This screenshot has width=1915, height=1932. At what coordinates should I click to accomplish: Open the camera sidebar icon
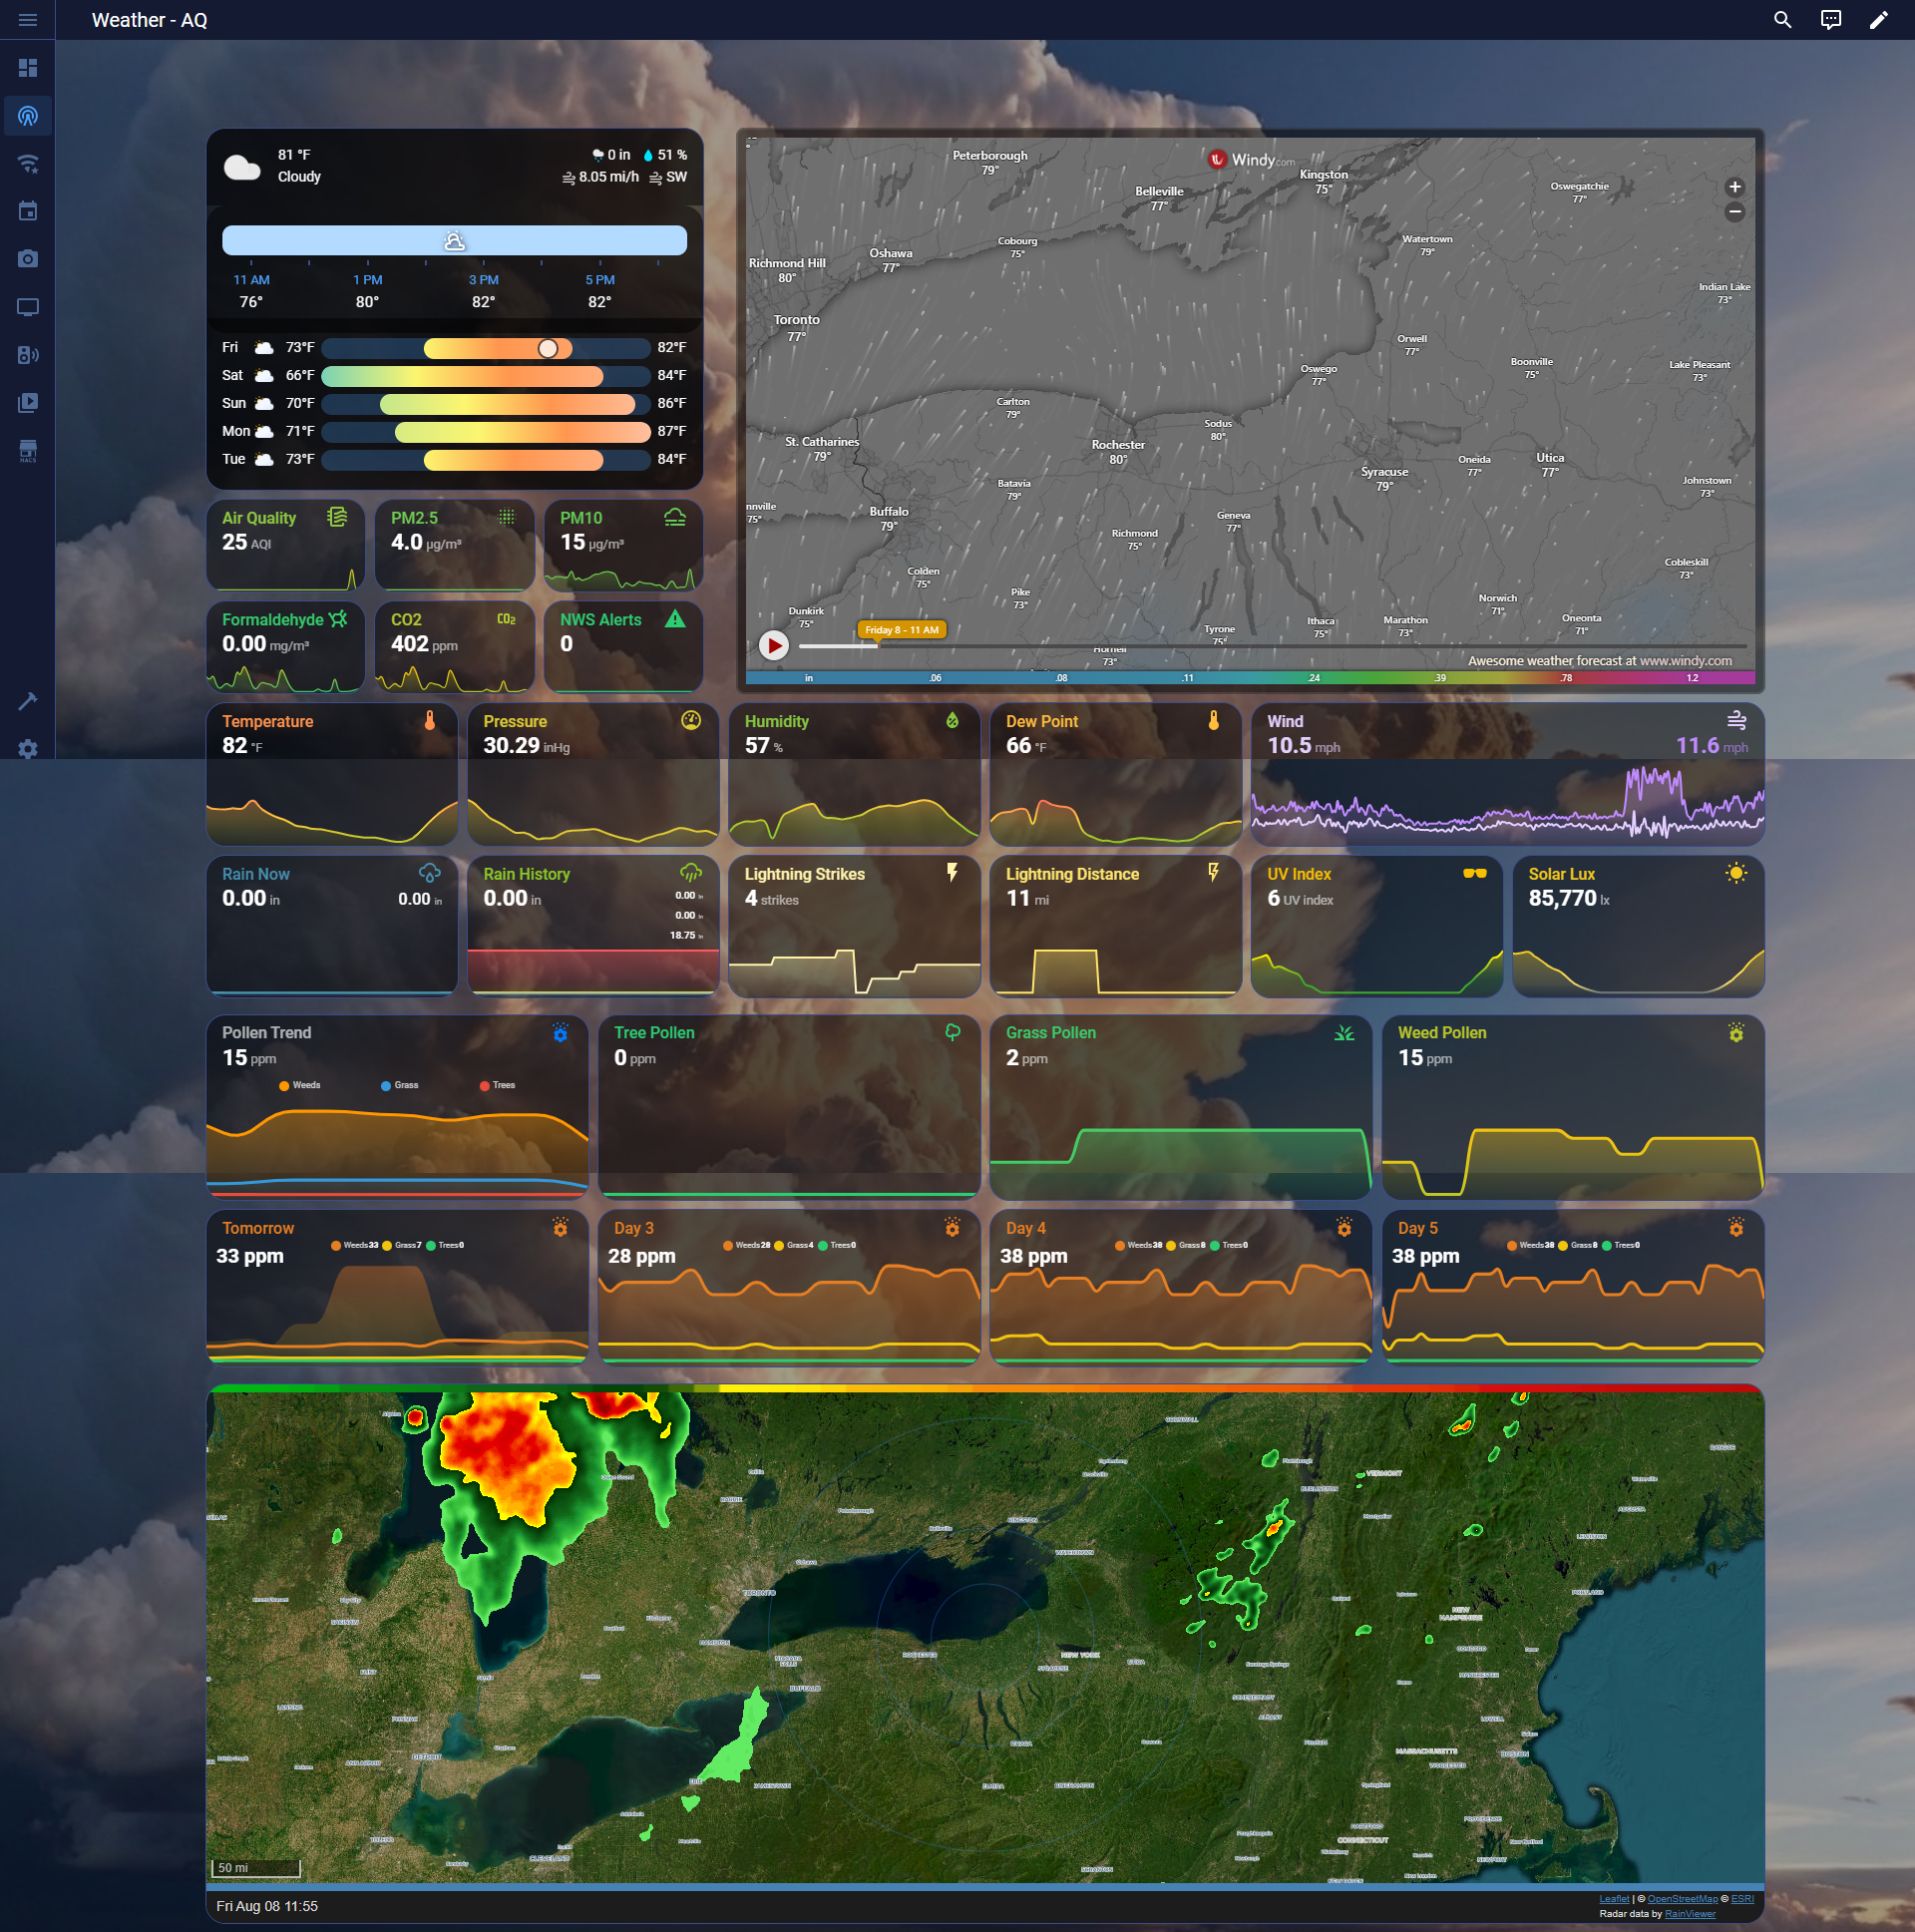28,259
